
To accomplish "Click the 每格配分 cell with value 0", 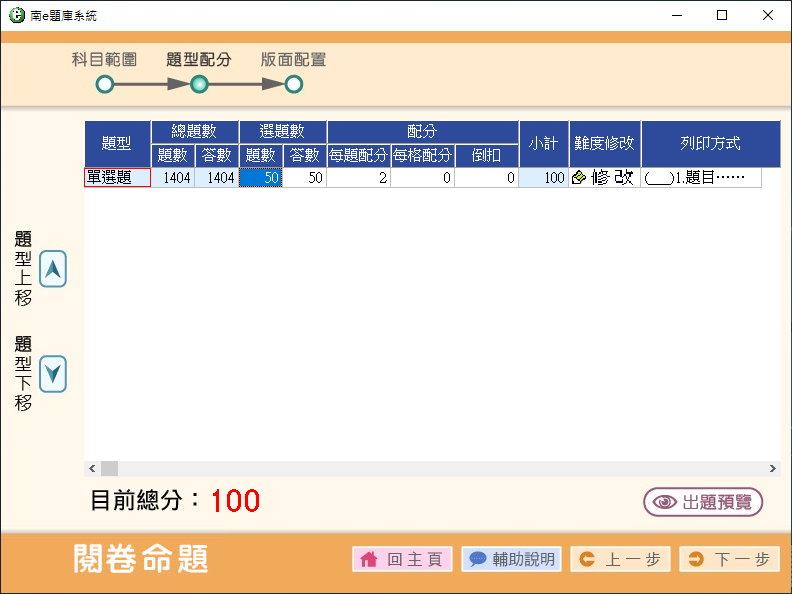I will [x=422, y=178].
